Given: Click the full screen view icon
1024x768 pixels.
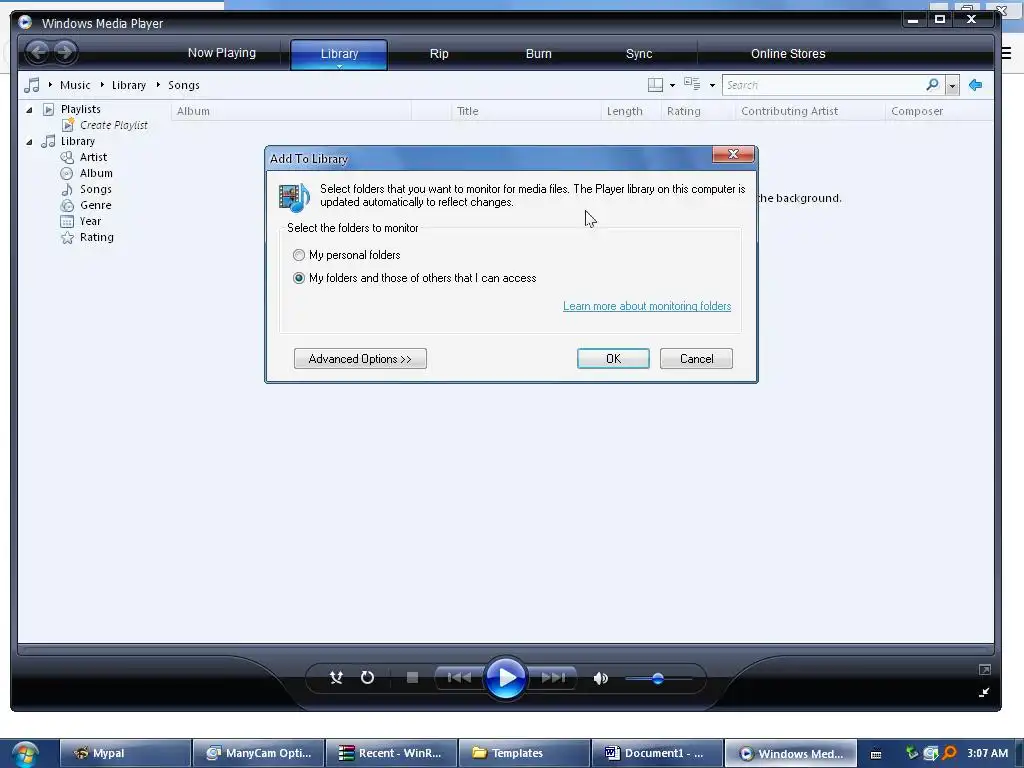Looking at the screenshot, I should point(985,669).
